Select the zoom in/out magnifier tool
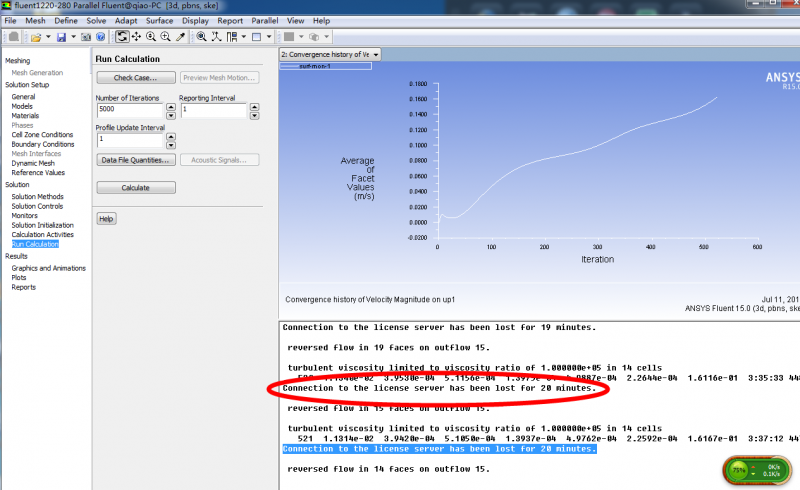 click(x=151, y=37)
